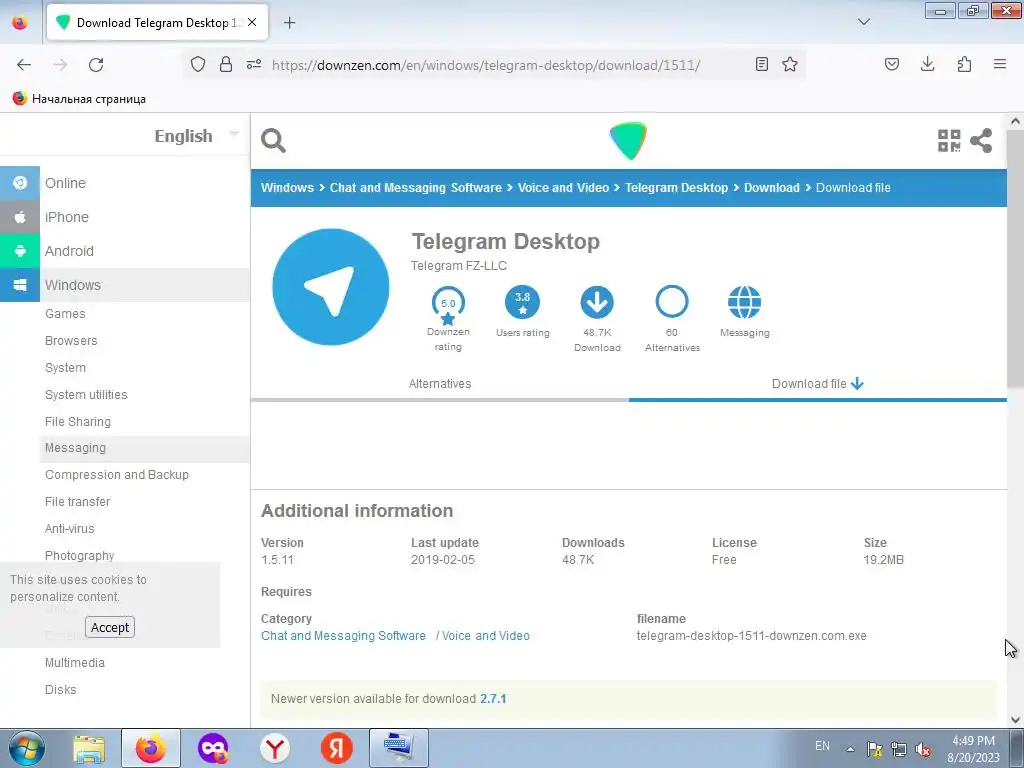Bookmark this page with the star
The width and height of the screenshot is (1024, 768).
click(790, 64)
